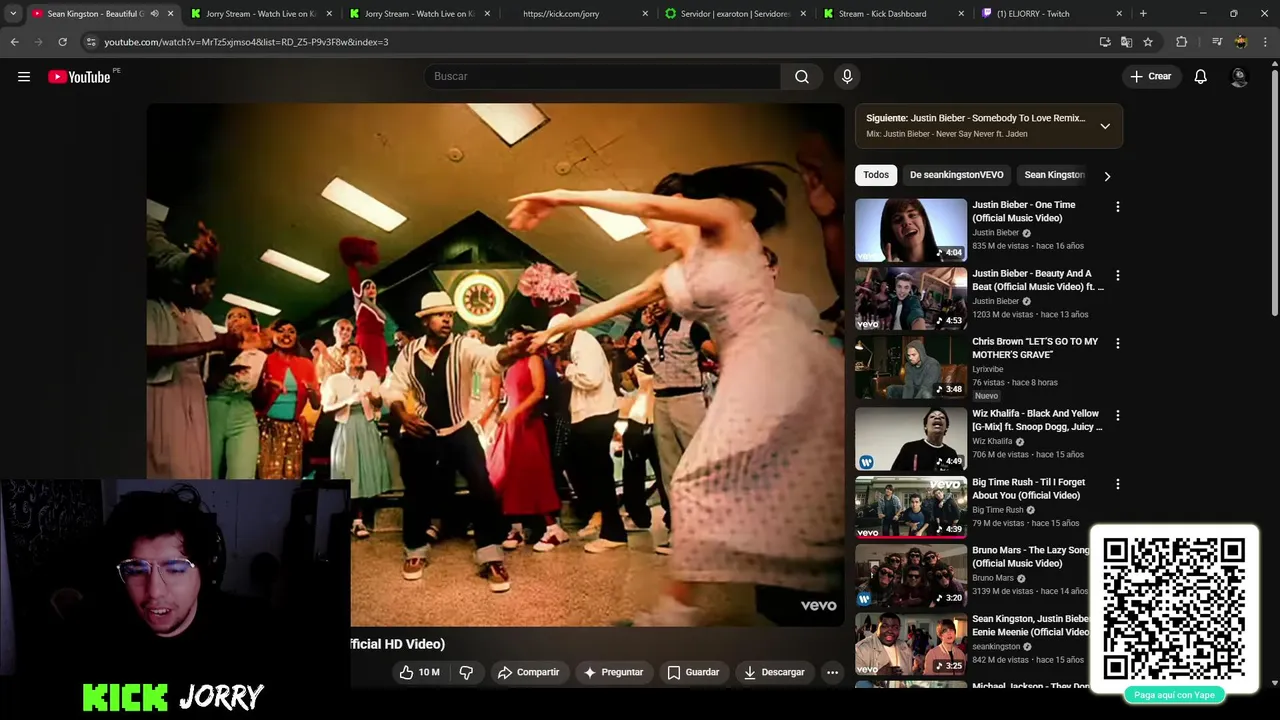Bookmark this page with star icon
The image size is (1280, 720).
pos(1148,42)
